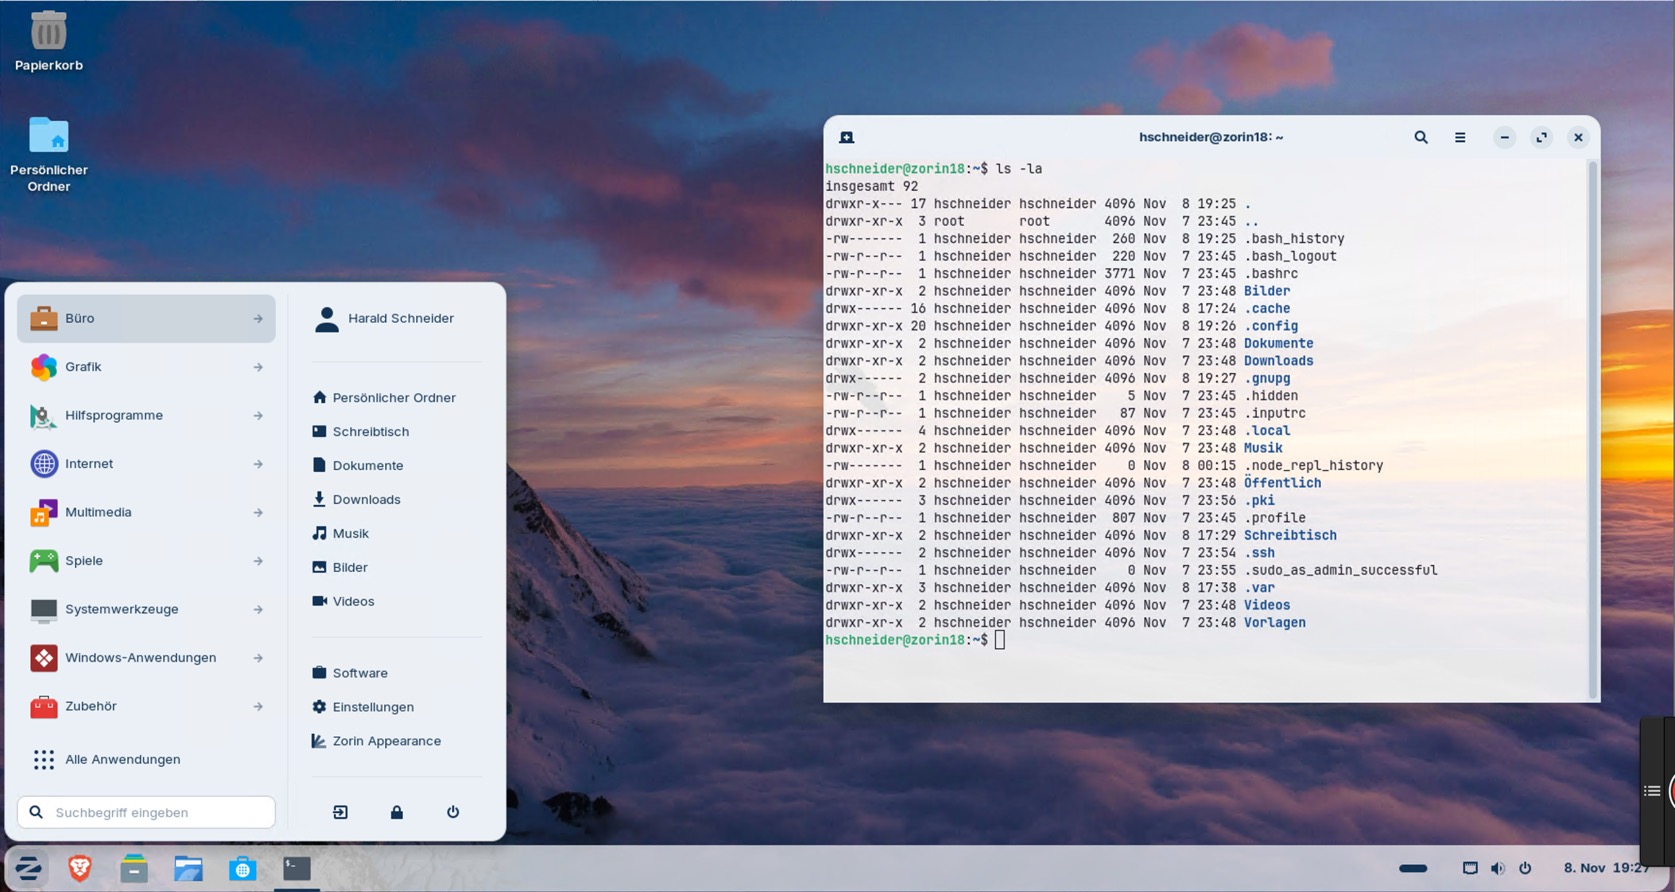Open the Software store taskbar icon

click(x=242, y=868)
